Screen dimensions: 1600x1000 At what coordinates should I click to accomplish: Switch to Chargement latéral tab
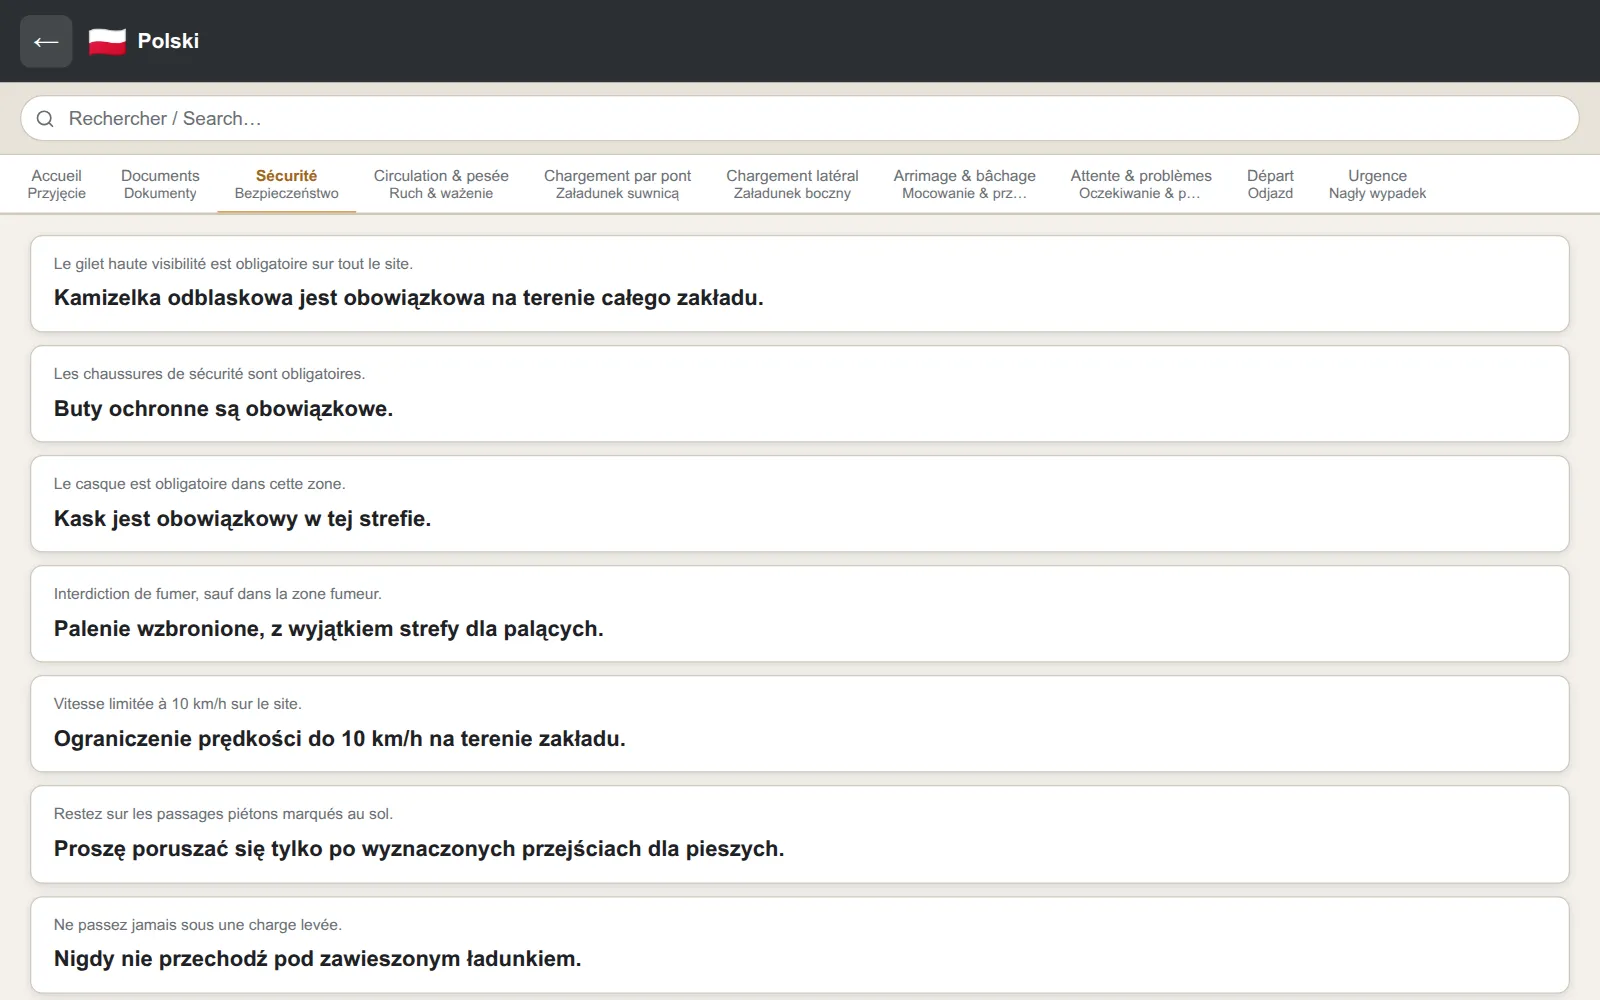click(792, 184)
